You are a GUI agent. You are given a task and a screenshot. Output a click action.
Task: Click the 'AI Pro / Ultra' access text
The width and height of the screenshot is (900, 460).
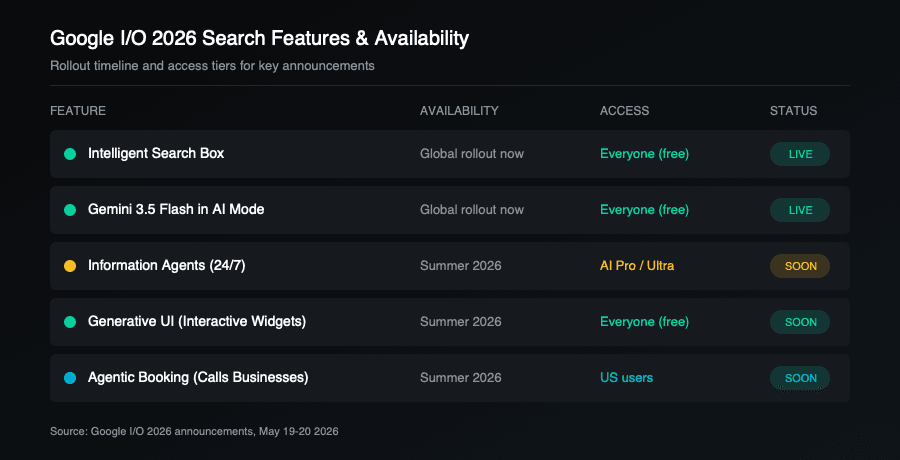pyautogui.click(x=637, y=266)
